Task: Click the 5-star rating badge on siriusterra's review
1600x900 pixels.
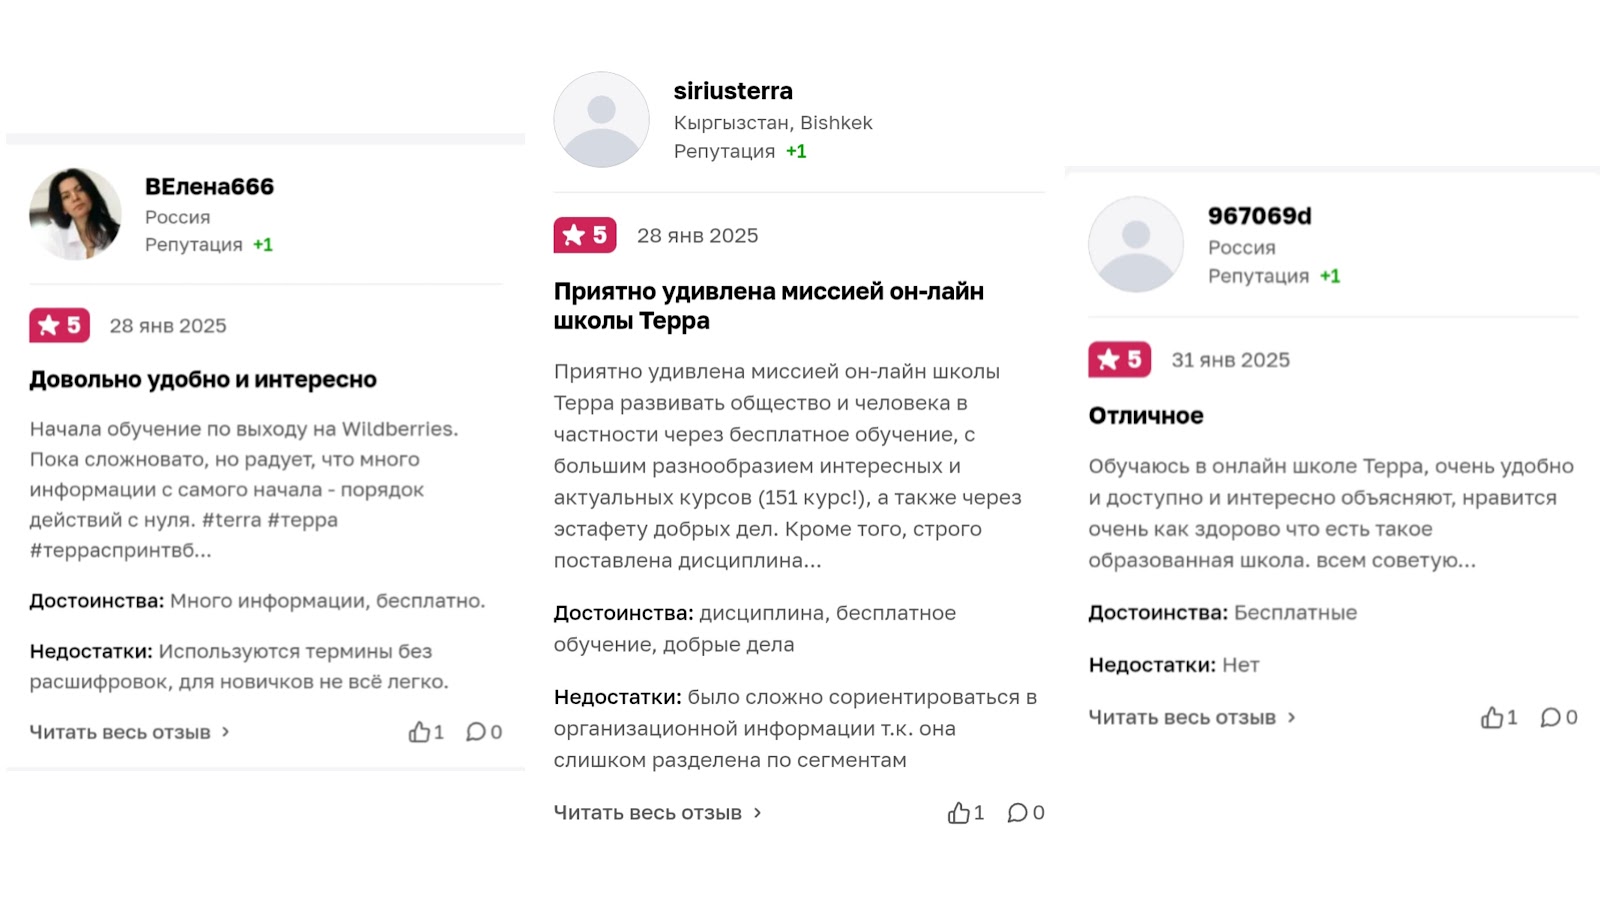Action: coord(585,235)
